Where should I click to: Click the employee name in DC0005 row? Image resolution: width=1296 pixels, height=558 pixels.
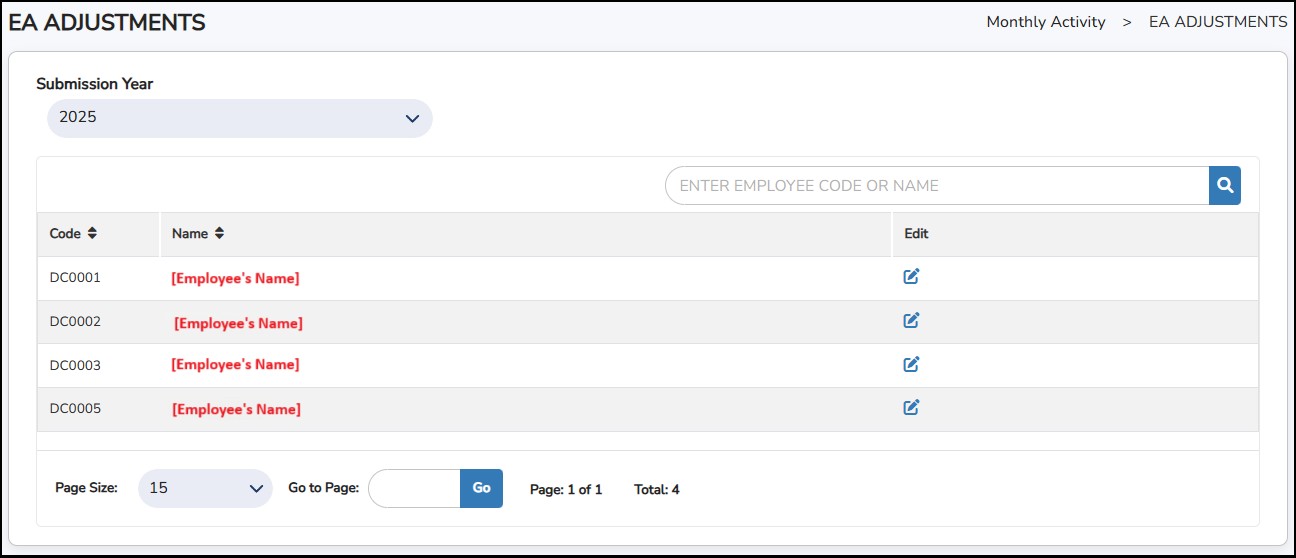[x=236, y=409]
